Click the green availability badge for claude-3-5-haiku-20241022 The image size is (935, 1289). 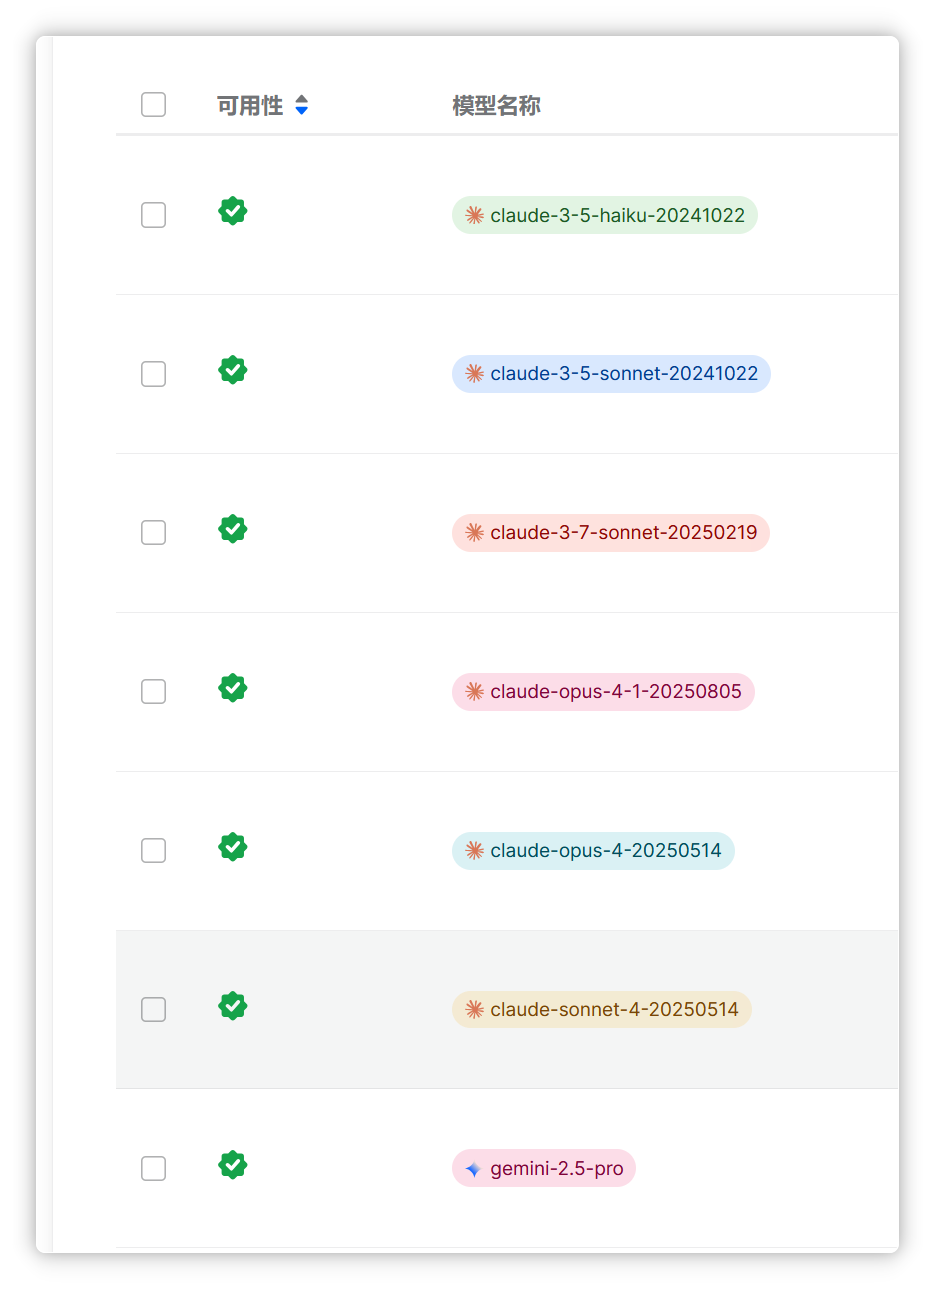pos(233,211)
